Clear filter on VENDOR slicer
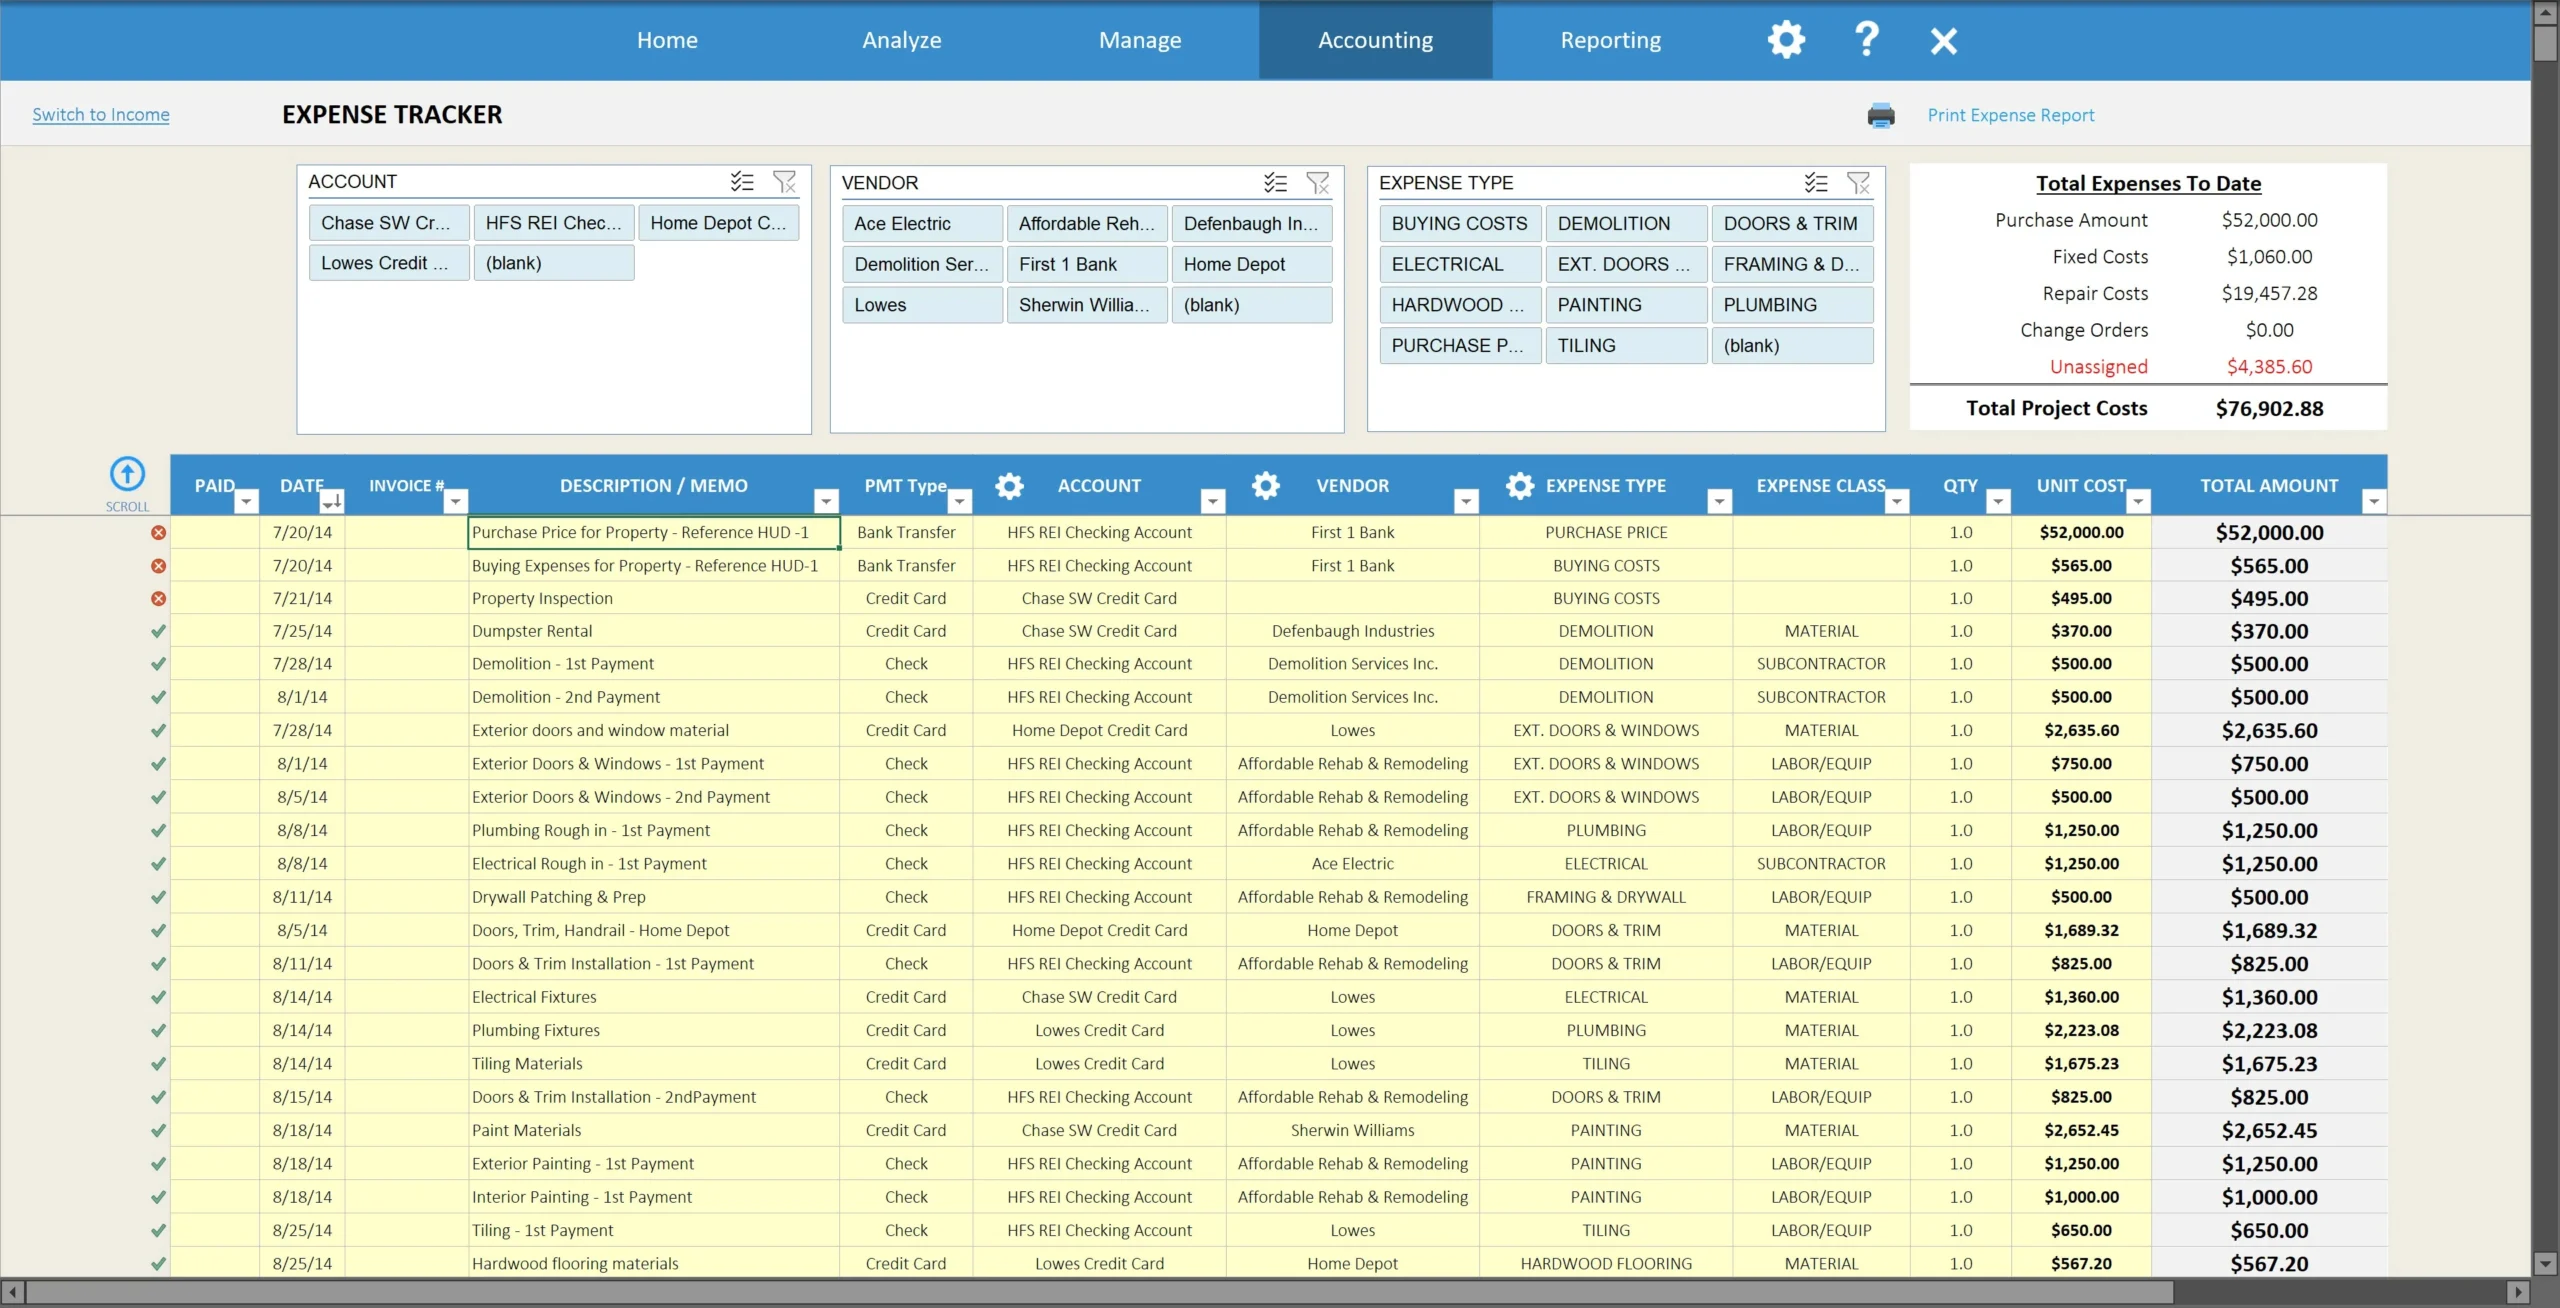 tap(1318, 182)
